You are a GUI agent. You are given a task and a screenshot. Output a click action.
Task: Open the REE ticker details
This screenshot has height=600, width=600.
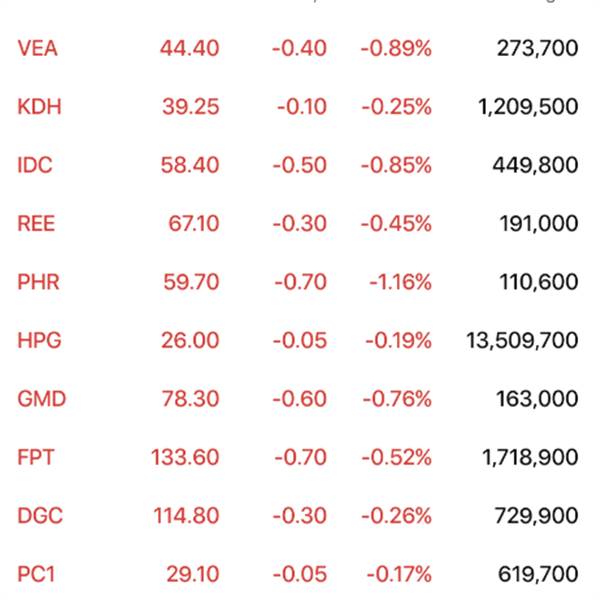coord(36,223)
